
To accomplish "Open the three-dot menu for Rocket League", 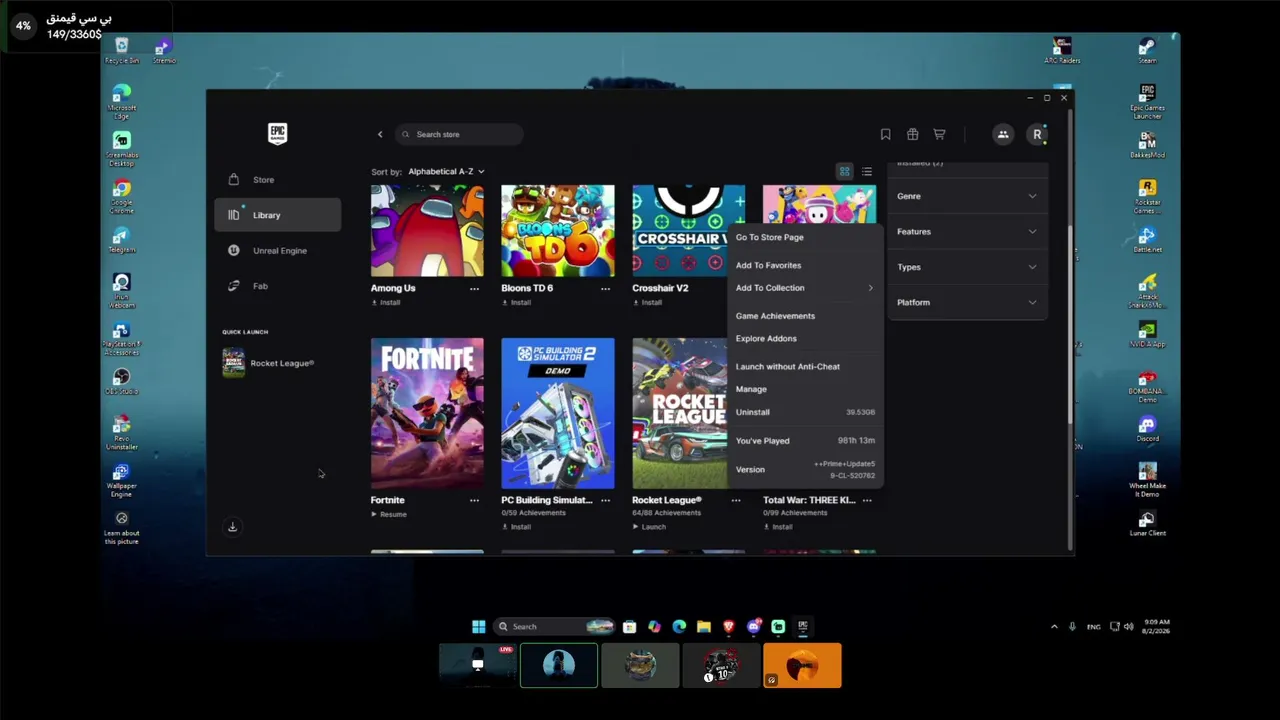I will coord(736,500).
